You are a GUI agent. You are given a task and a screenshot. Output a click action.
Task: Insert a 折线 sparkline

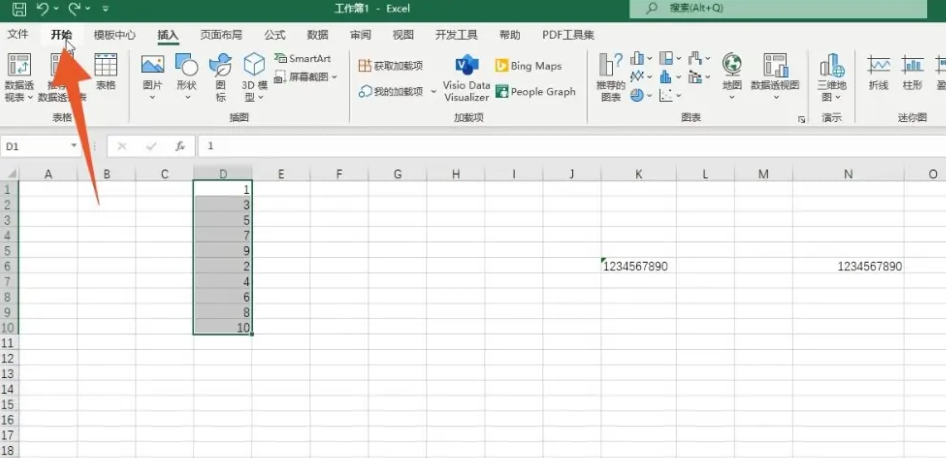click(878, 72)
